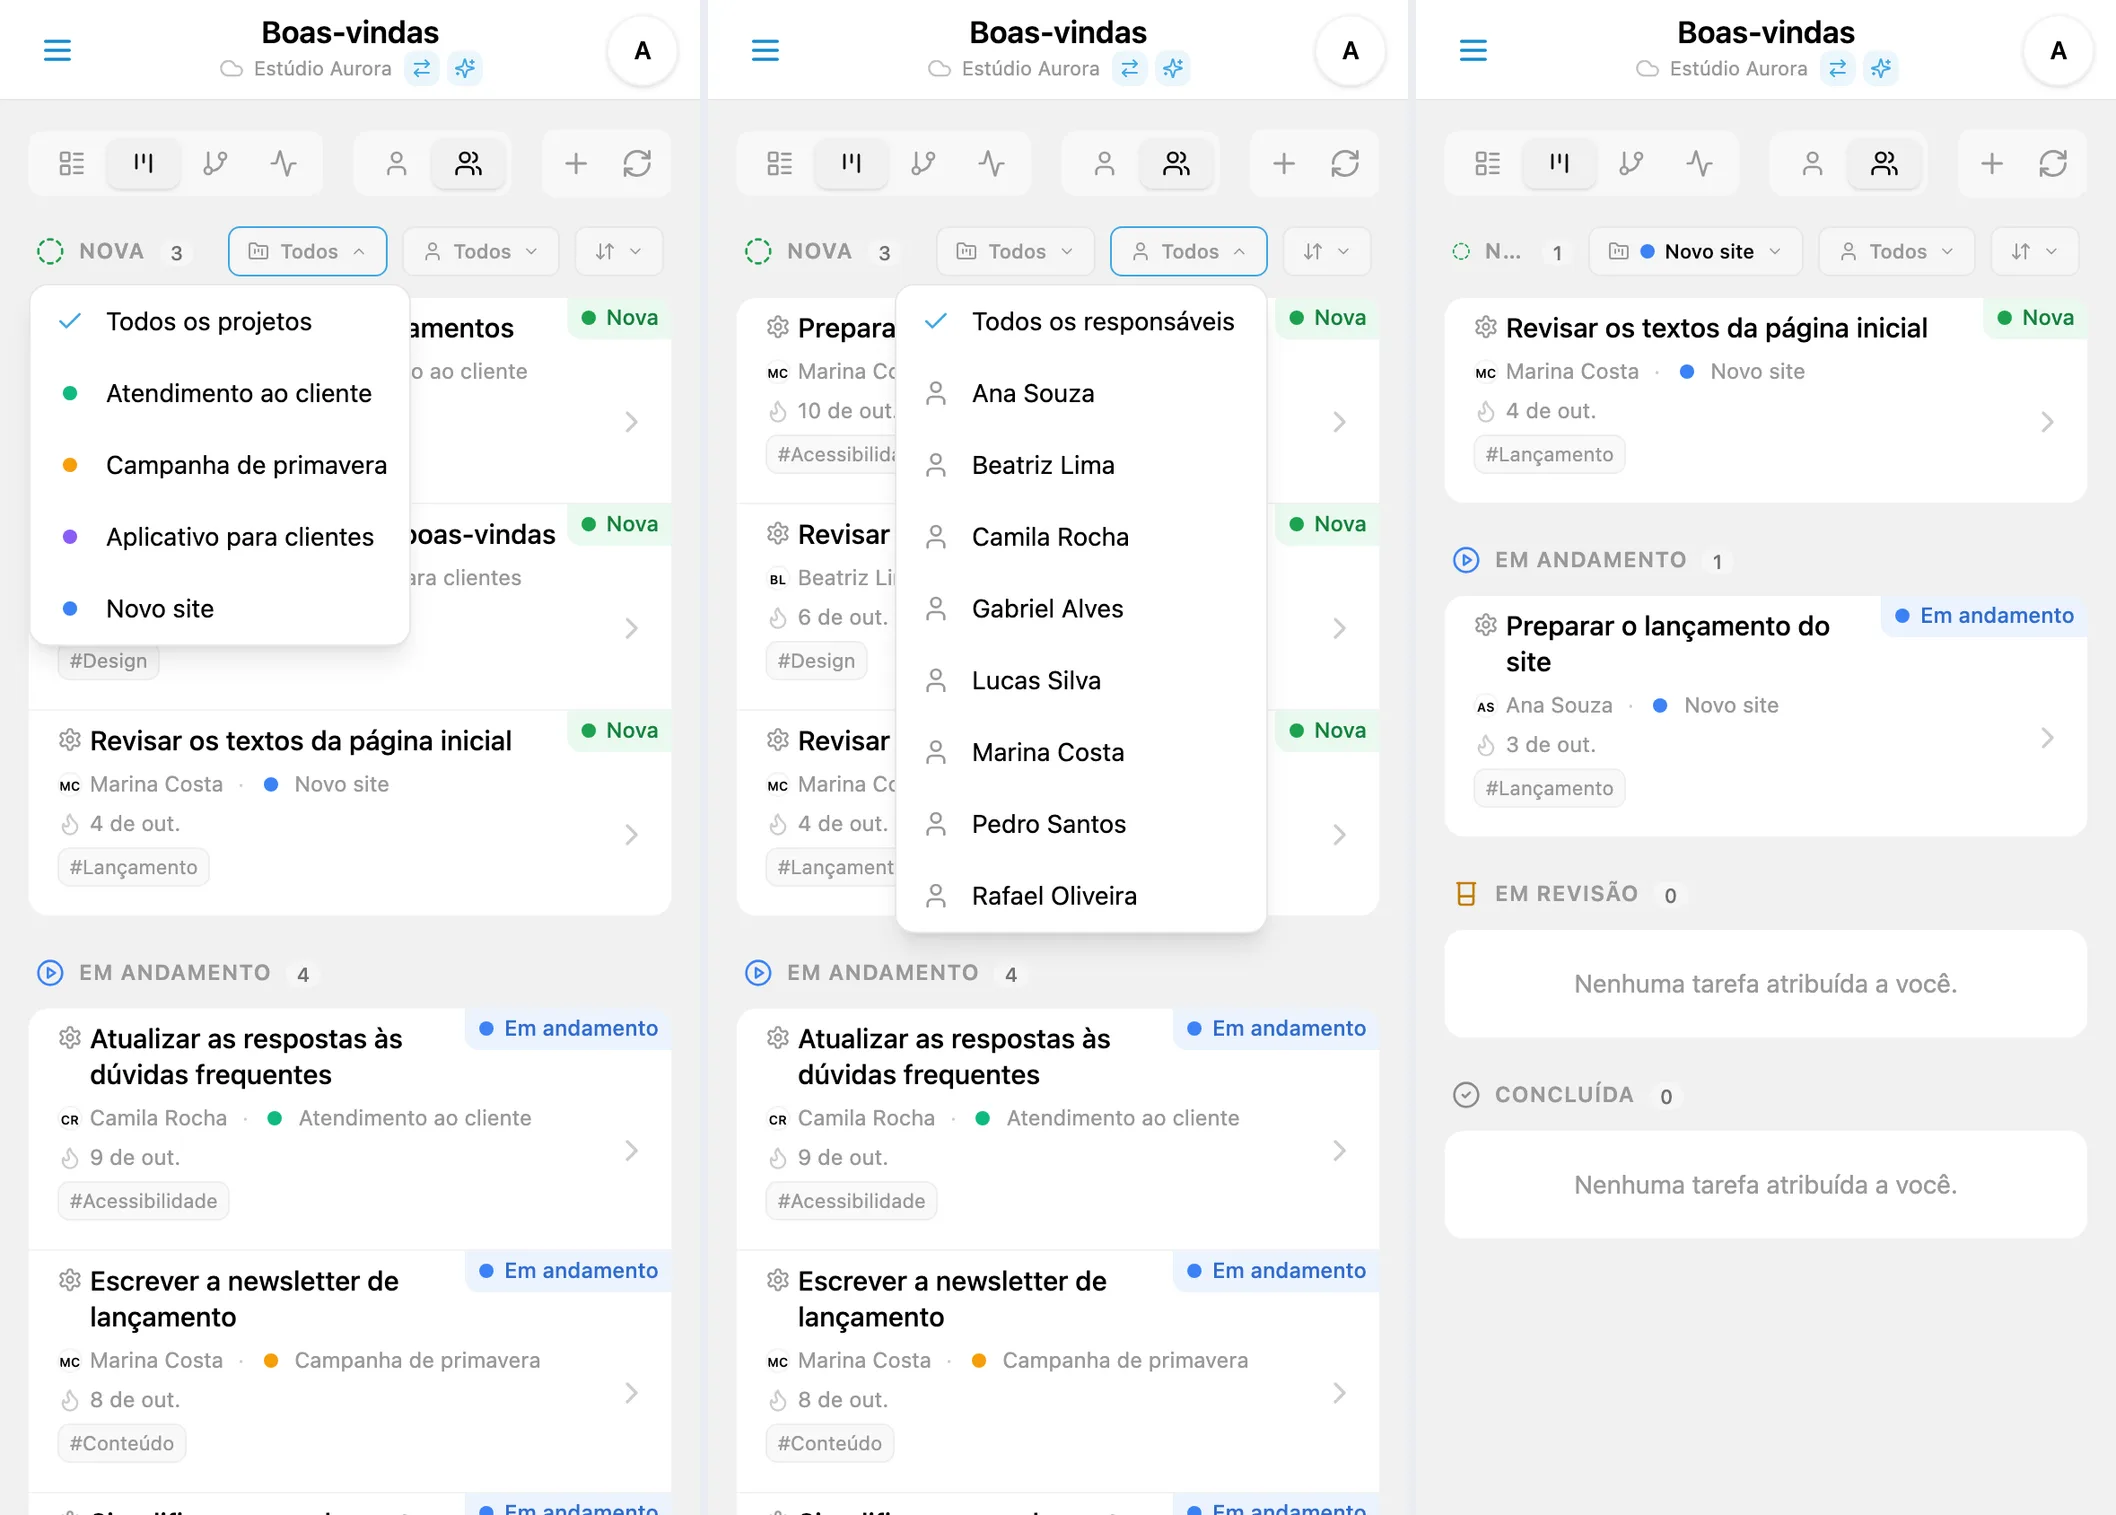Show only my tasks in left panel
Image resolution: width=2116 pixels, height=1515 pixels.
[x=396, y=163]
